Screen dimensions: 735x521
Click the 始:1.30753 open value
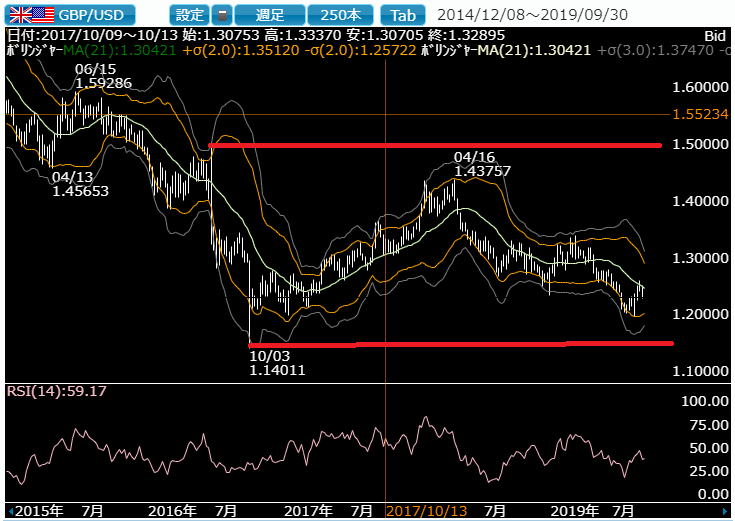click(x=221, y=36)
